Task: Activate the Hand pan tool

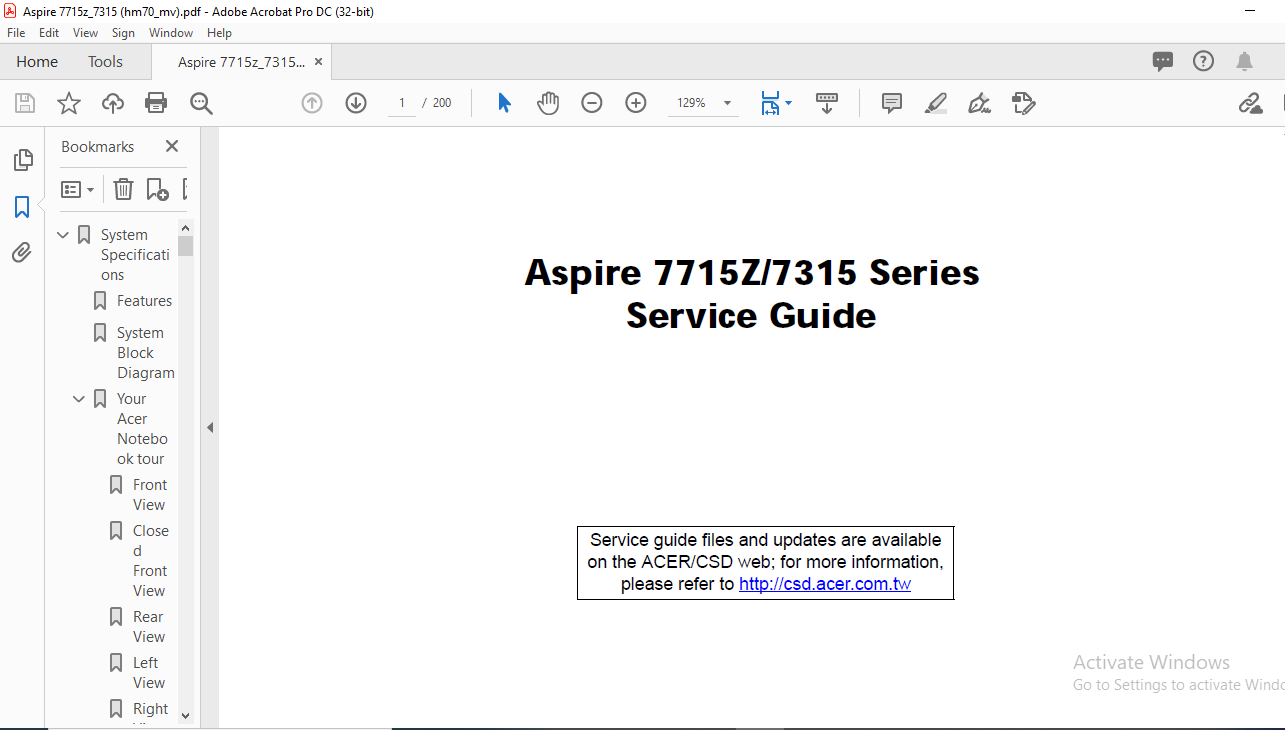Action: pyautogui.click(x=548, y=103)
